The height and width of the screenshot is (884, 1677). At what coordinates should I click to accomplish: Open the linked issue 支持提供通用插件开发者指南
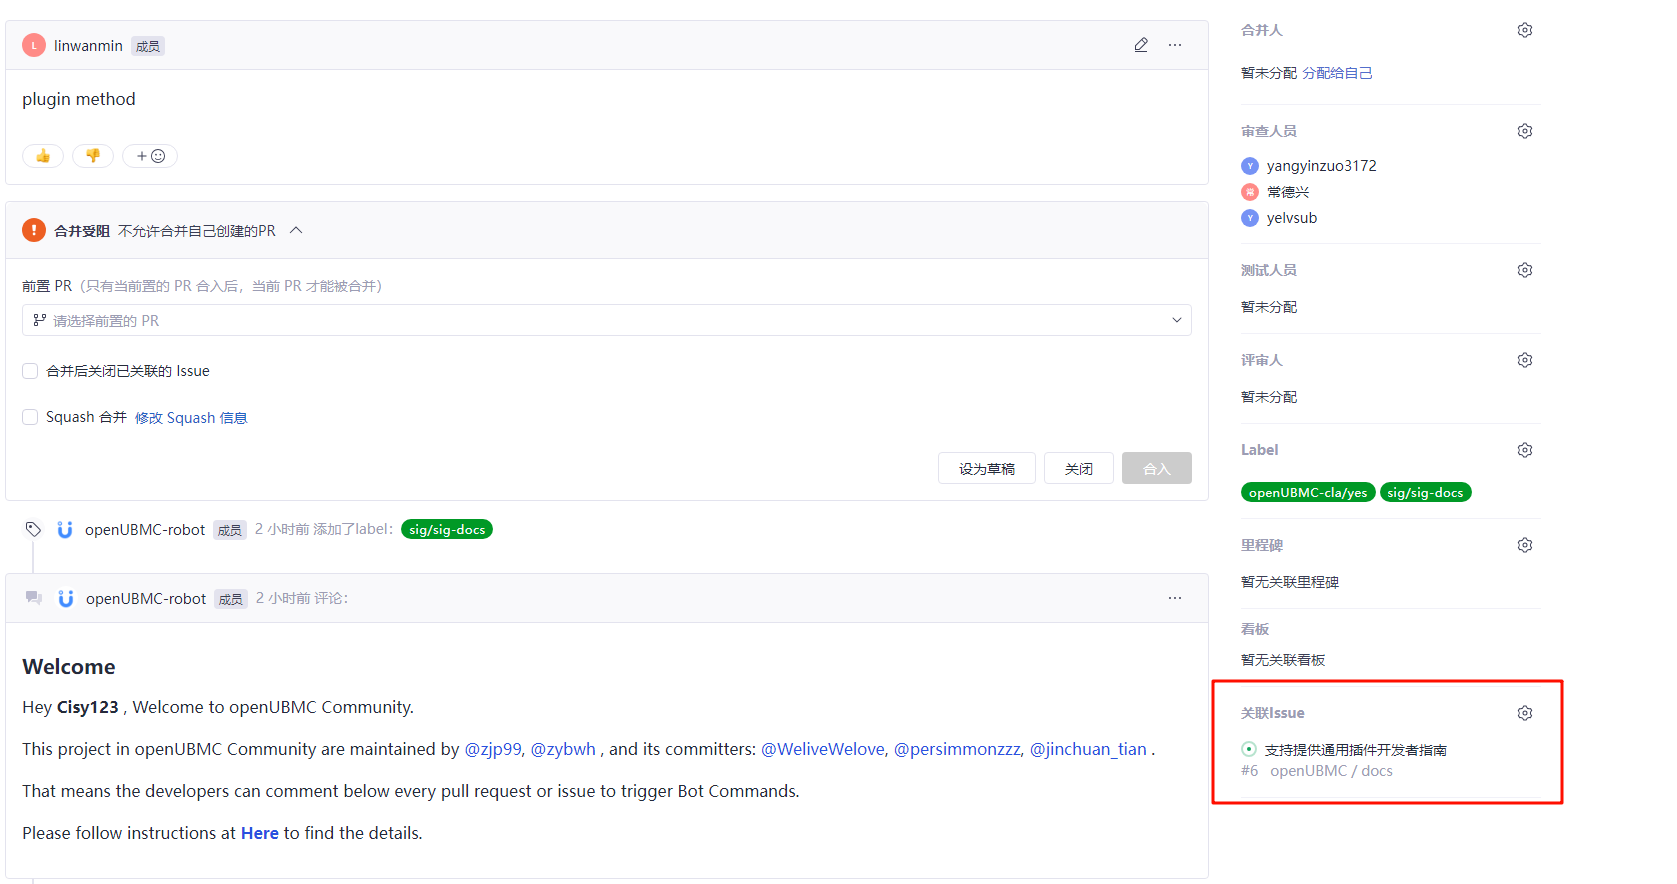click(1355, 750)
